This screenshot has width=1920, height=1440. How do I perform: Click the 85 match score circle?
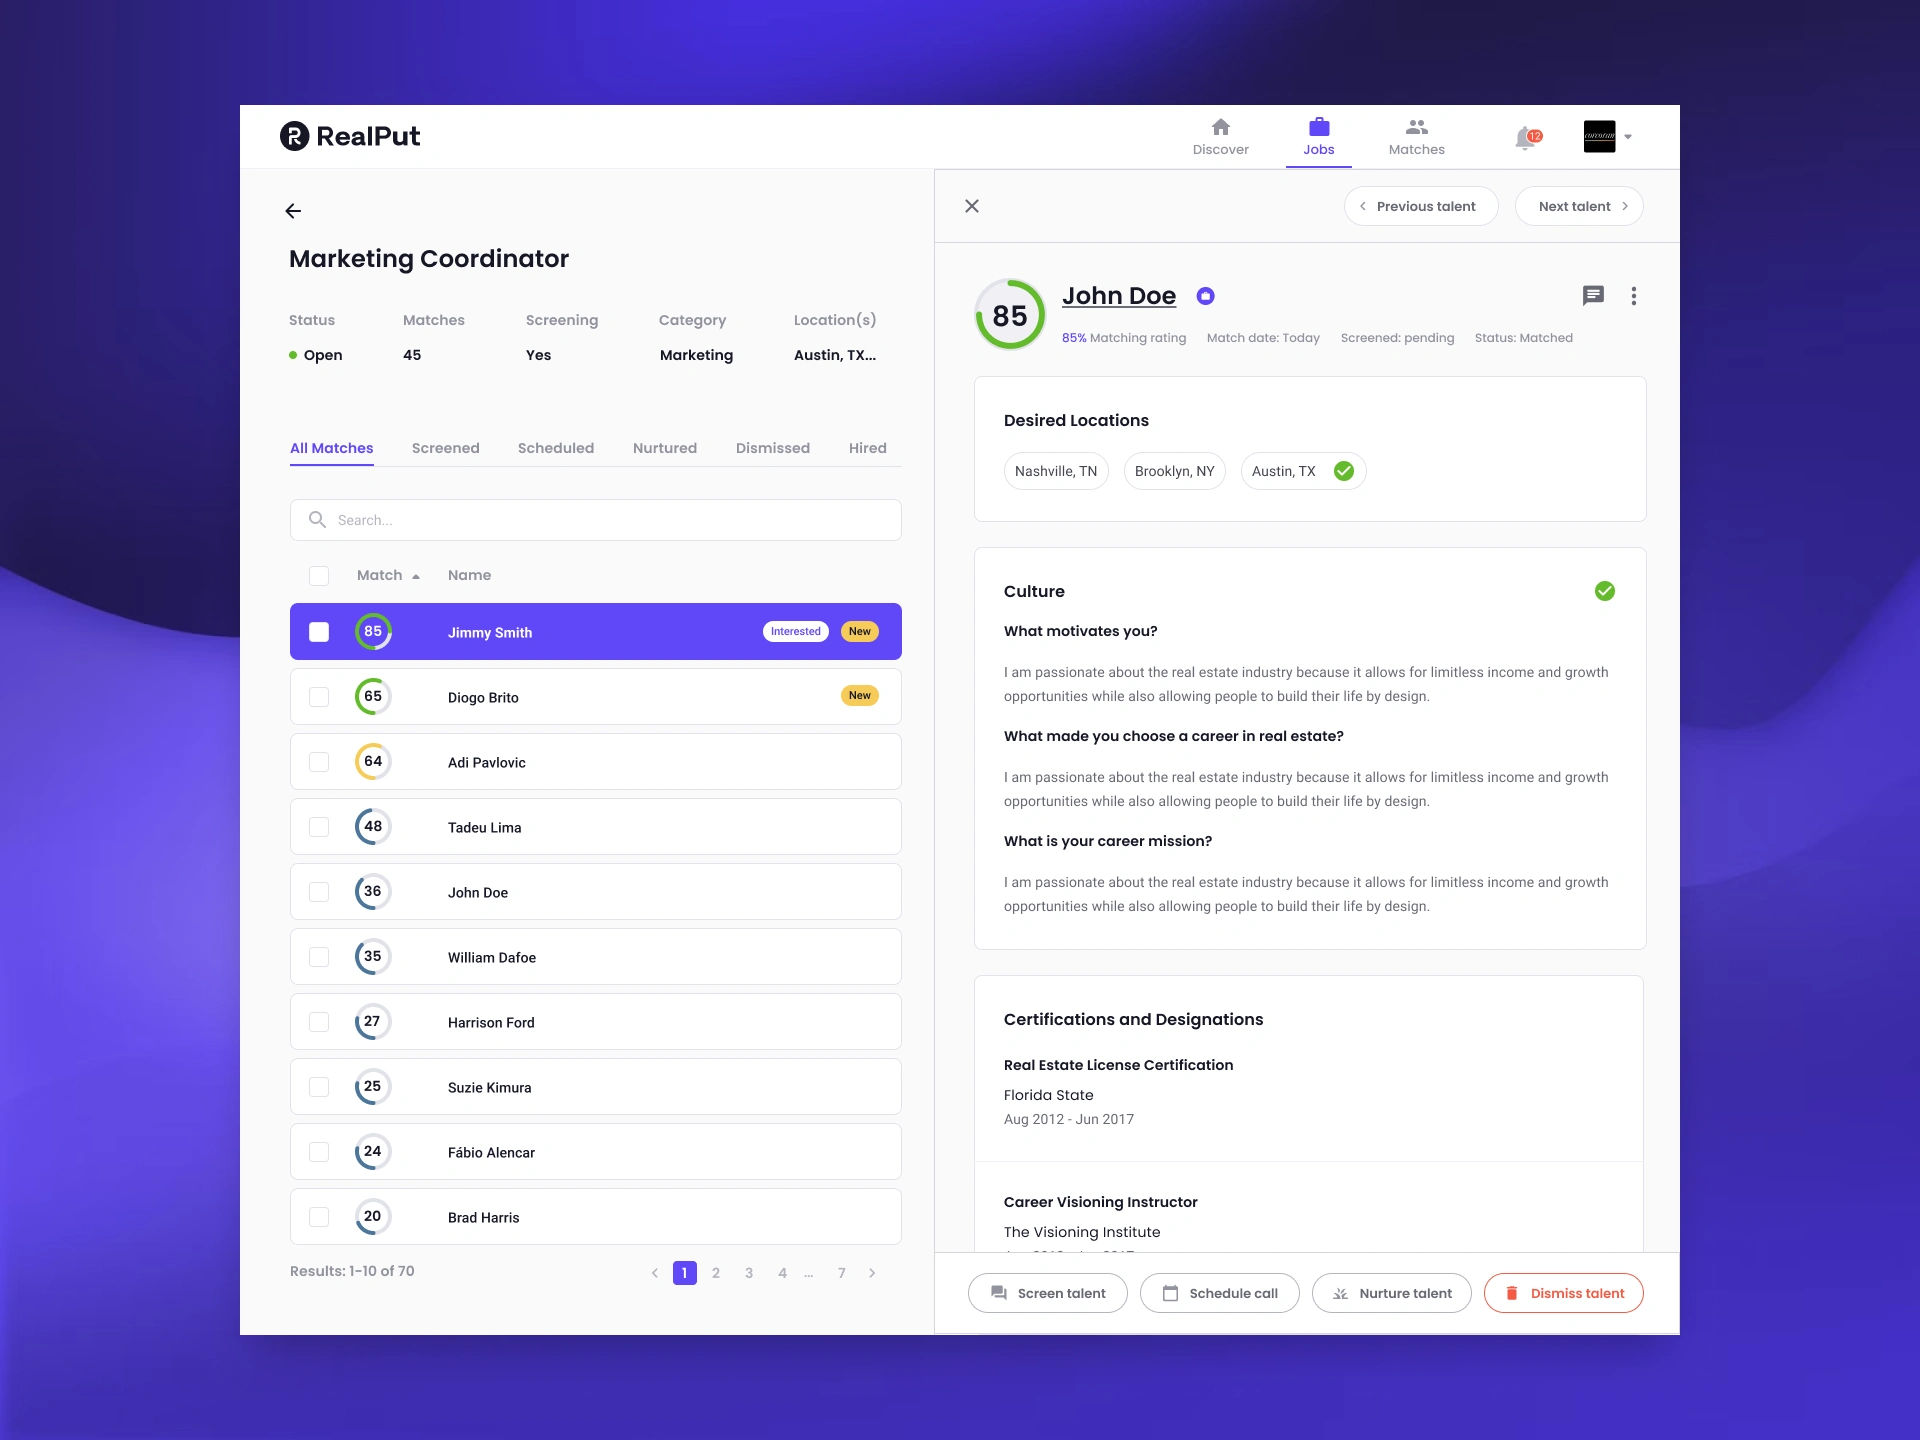pos(1010,315)
